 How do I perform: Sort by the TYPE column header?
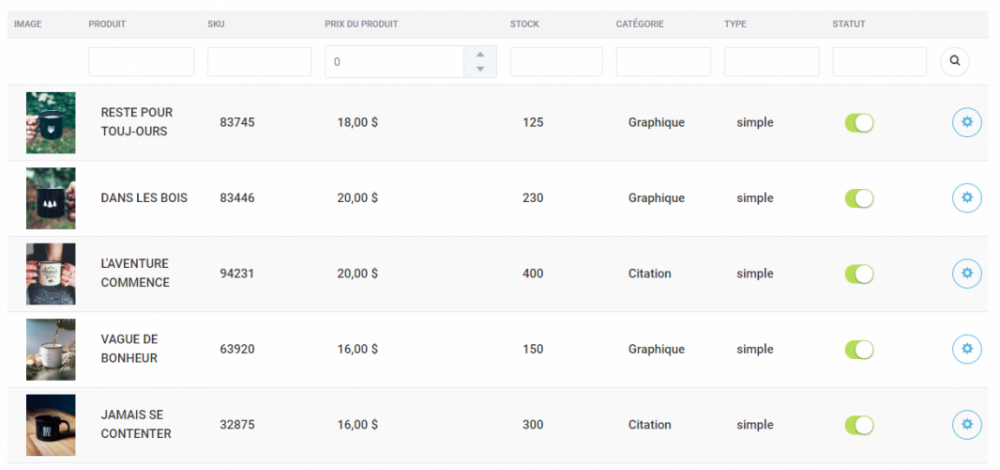735,24
